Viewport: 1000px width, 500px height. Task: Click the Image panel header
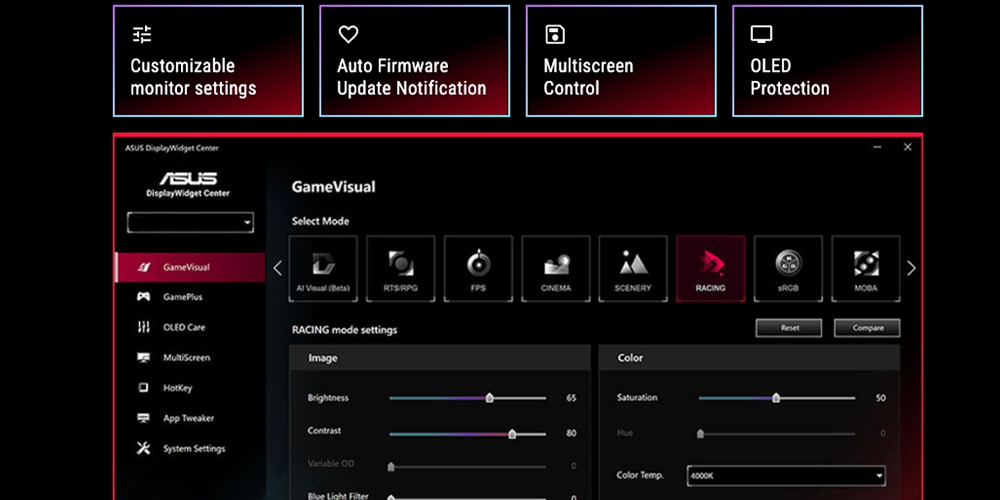pos(440,358)
